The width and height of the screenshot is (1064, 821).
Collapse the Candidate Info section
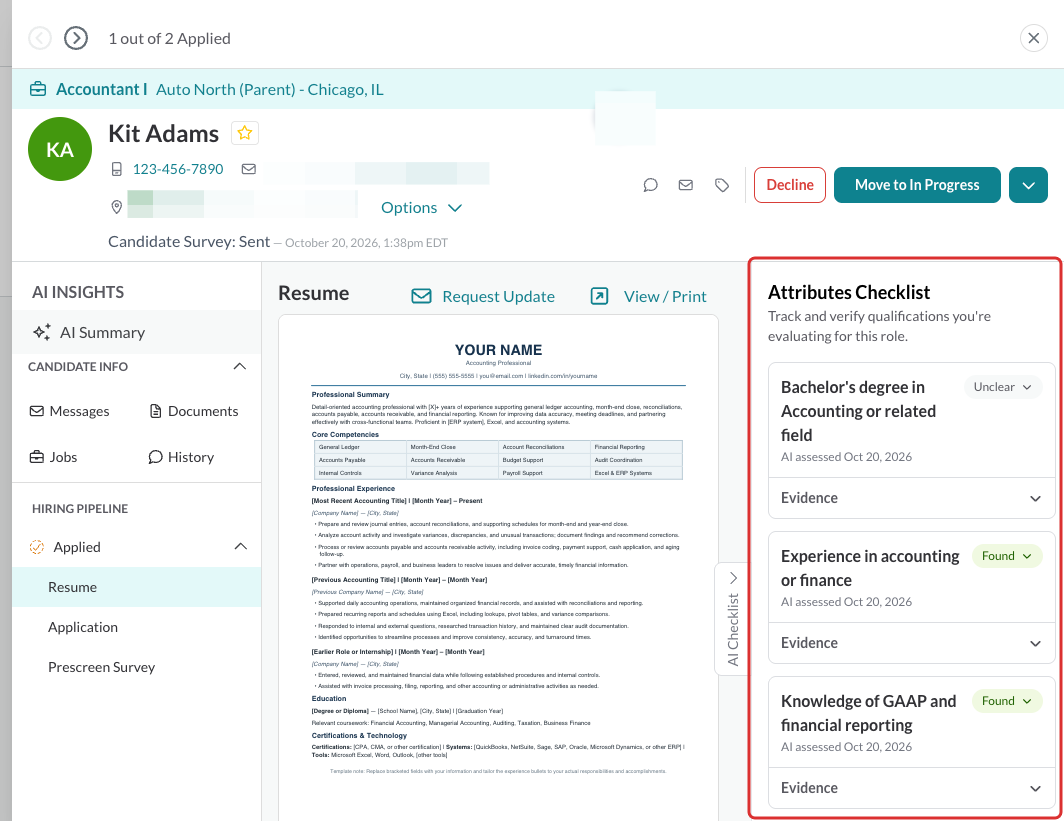(x=240, y=366)
